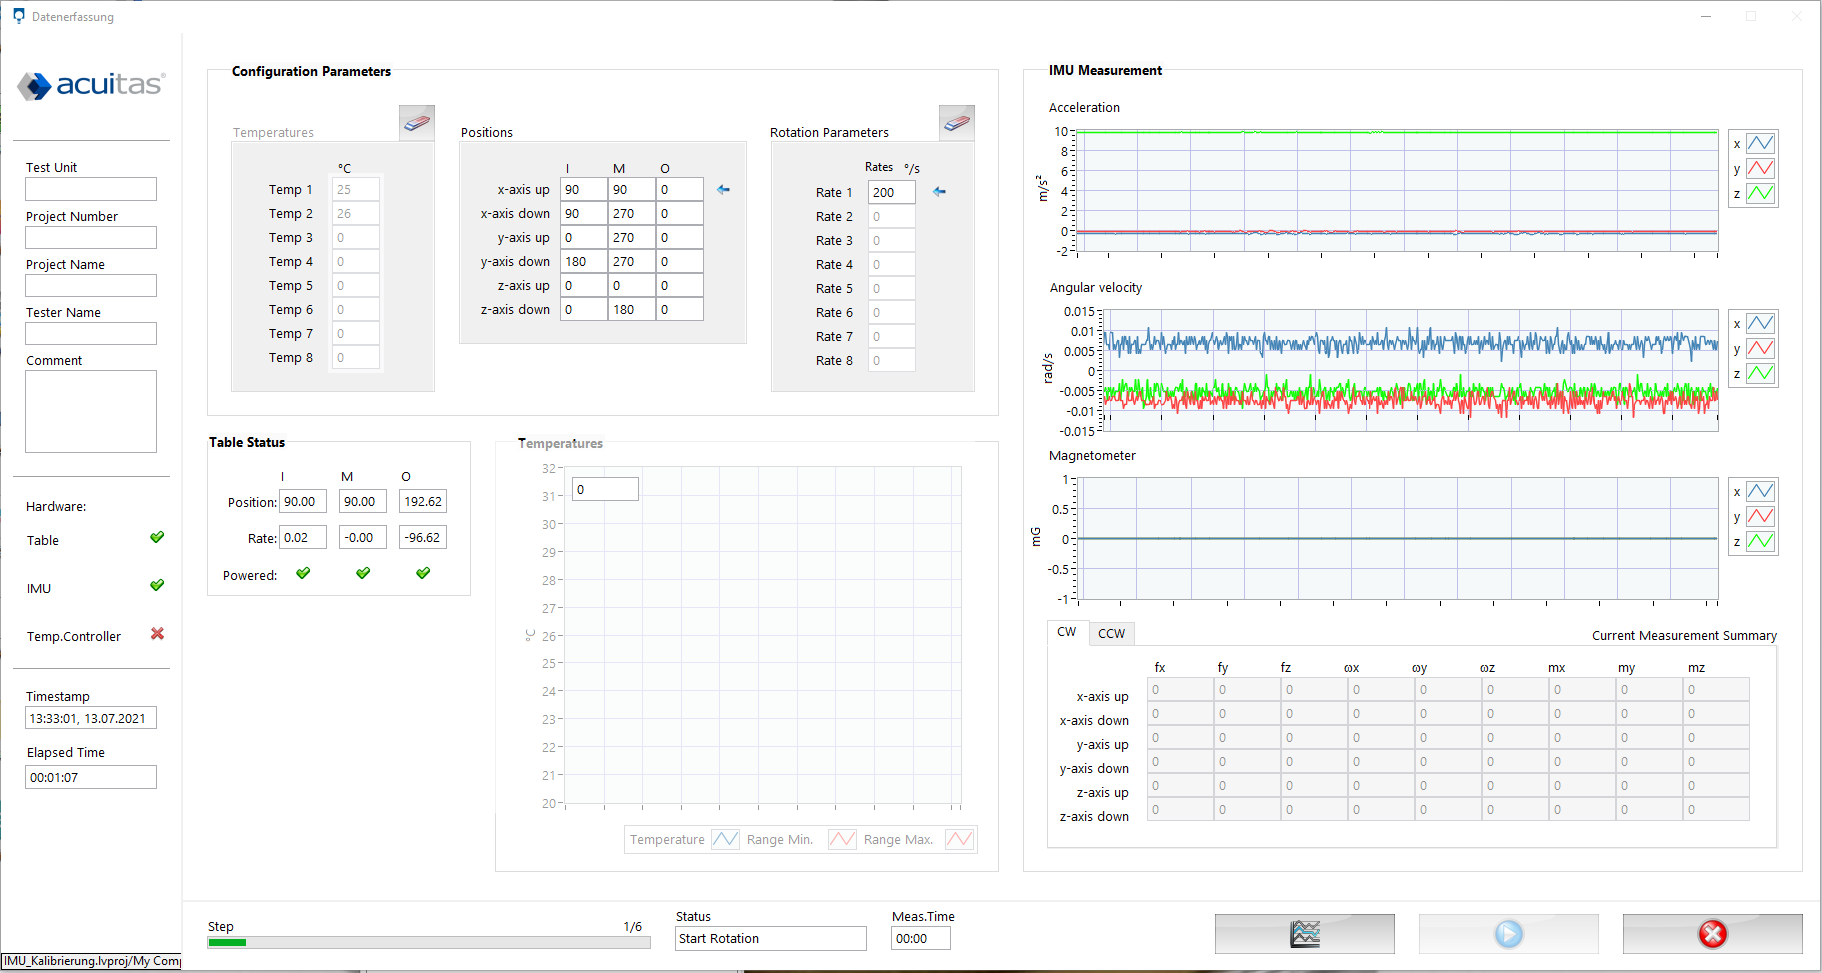Click the Rate 1 value field
Image resolution: width=1822 pixels, height=973 pixels.
[x=891, y=192]
